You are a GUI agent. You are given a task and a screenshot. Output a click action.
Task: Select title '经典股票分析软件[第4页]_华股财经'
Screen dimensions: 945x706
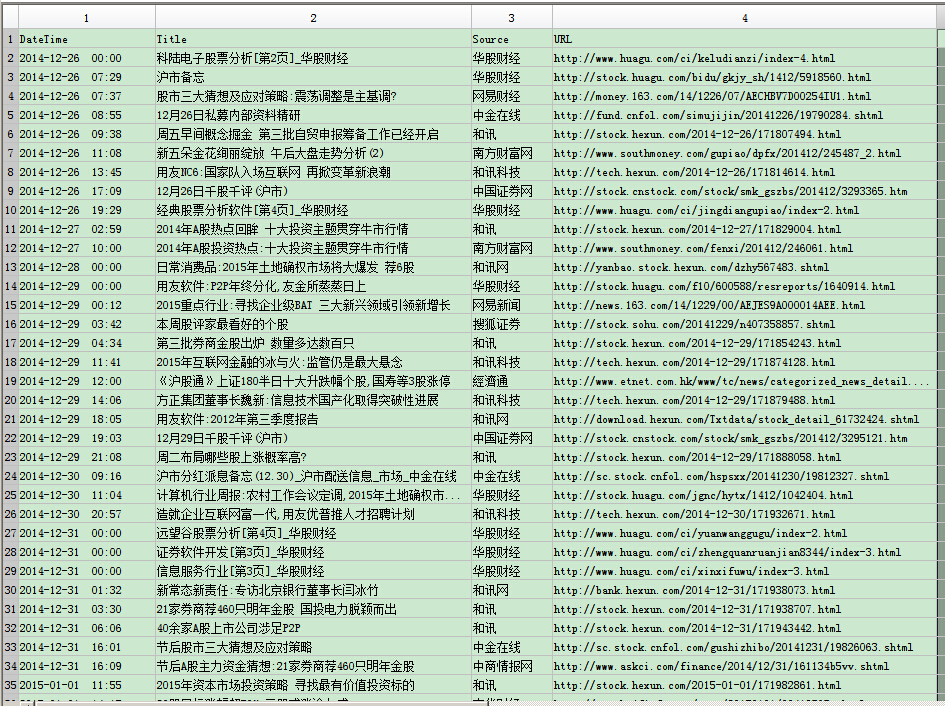tap(313, 210)
